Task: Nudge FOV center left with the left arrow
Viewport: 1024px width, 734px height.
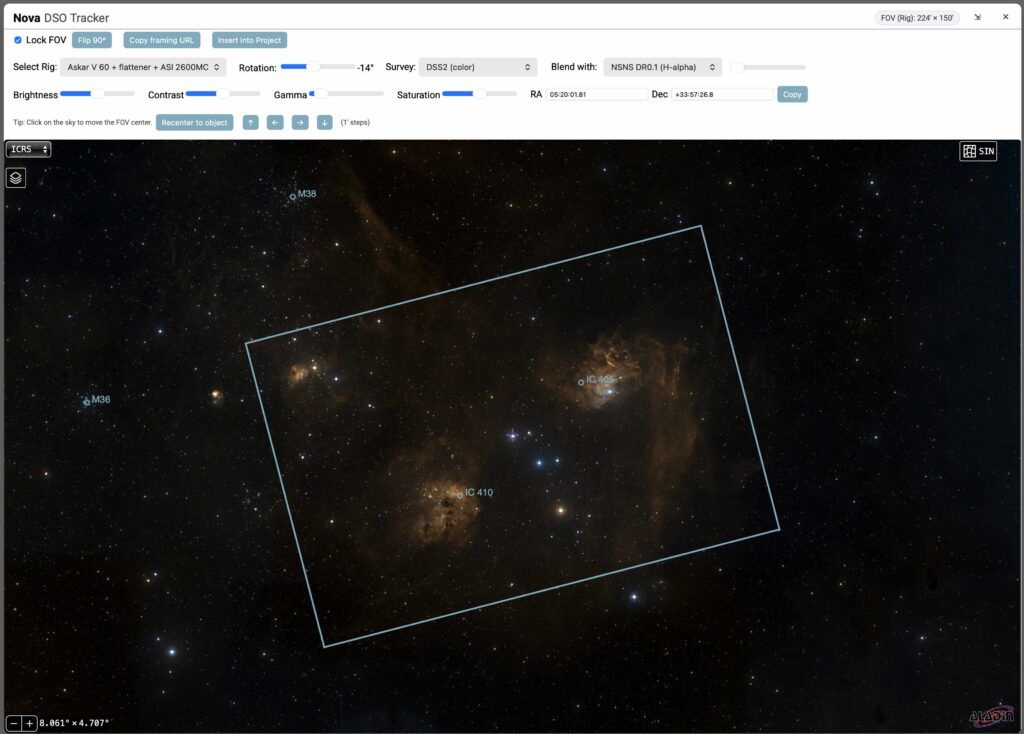Action: 275,122
